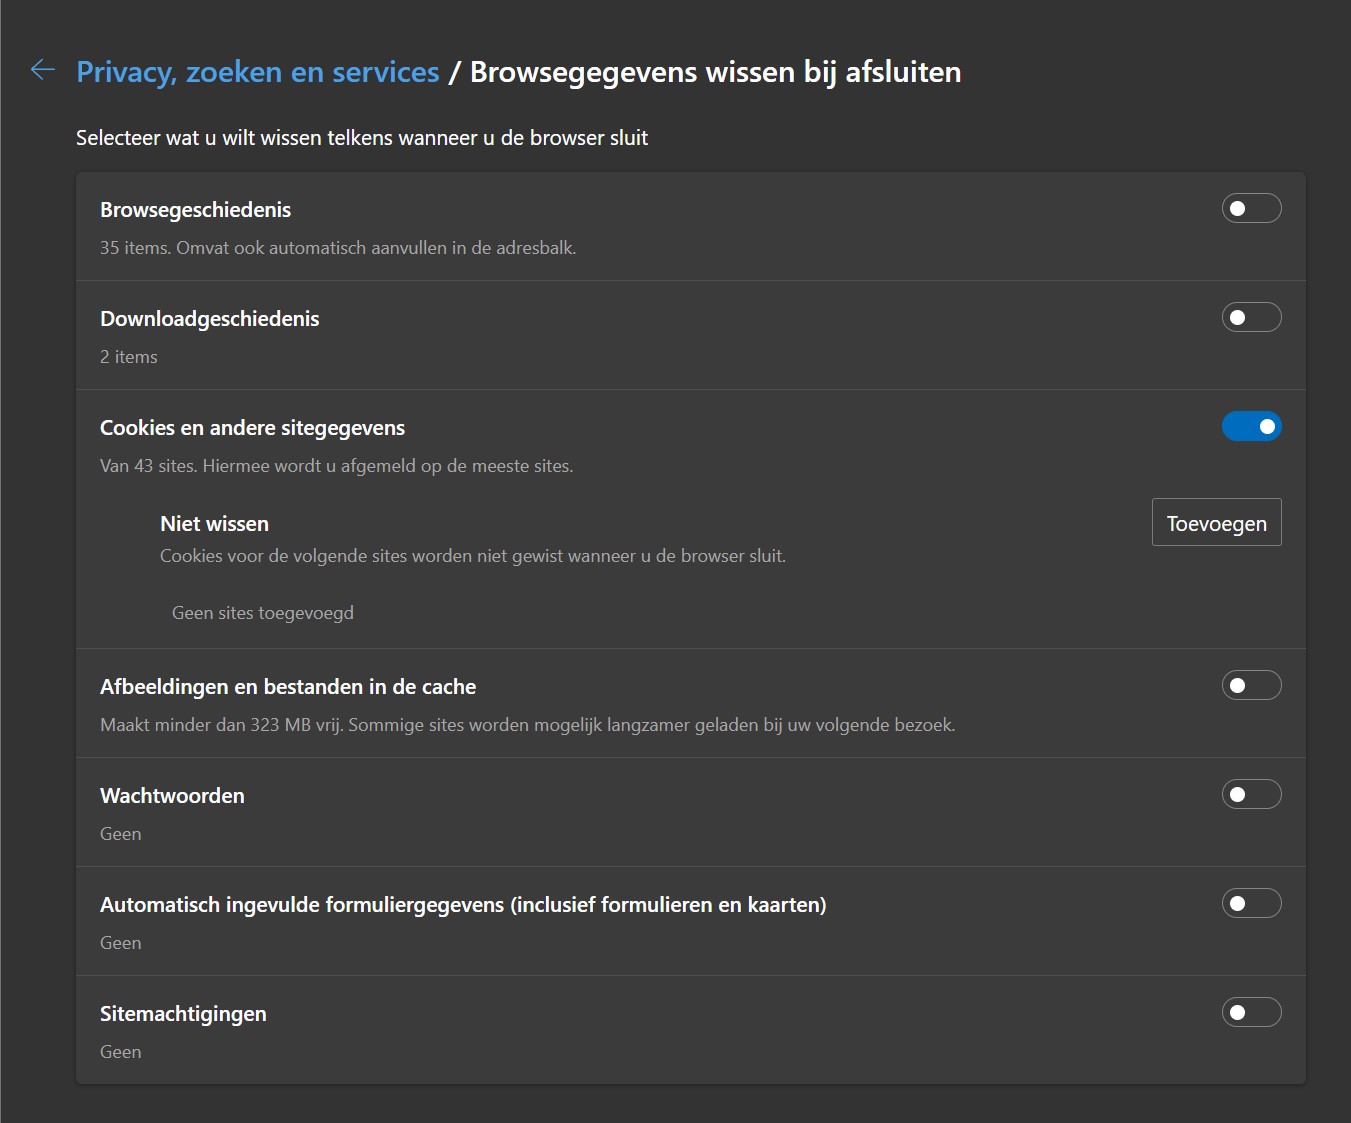Click the Selecteer wat u wilt wissen subtitle
The height and width of the screenshot is (1123, 1351).
[x=361, y=137]
